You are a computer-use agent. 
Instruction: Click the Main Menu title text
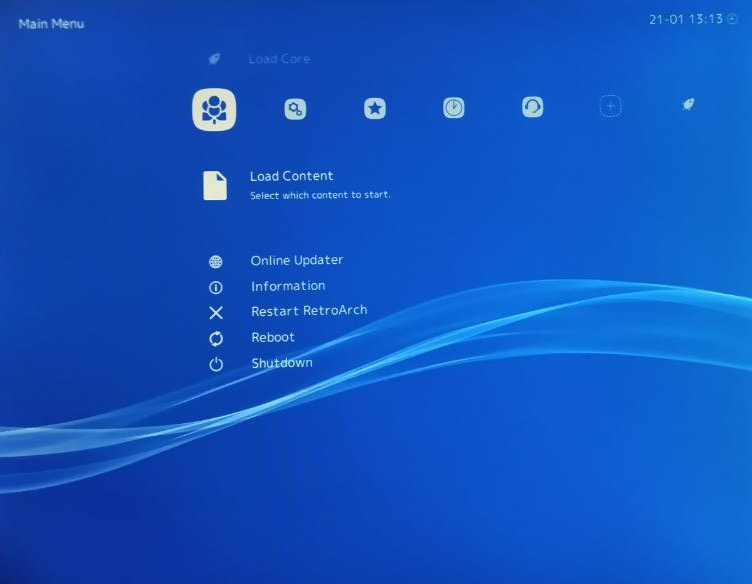(51, 23)
